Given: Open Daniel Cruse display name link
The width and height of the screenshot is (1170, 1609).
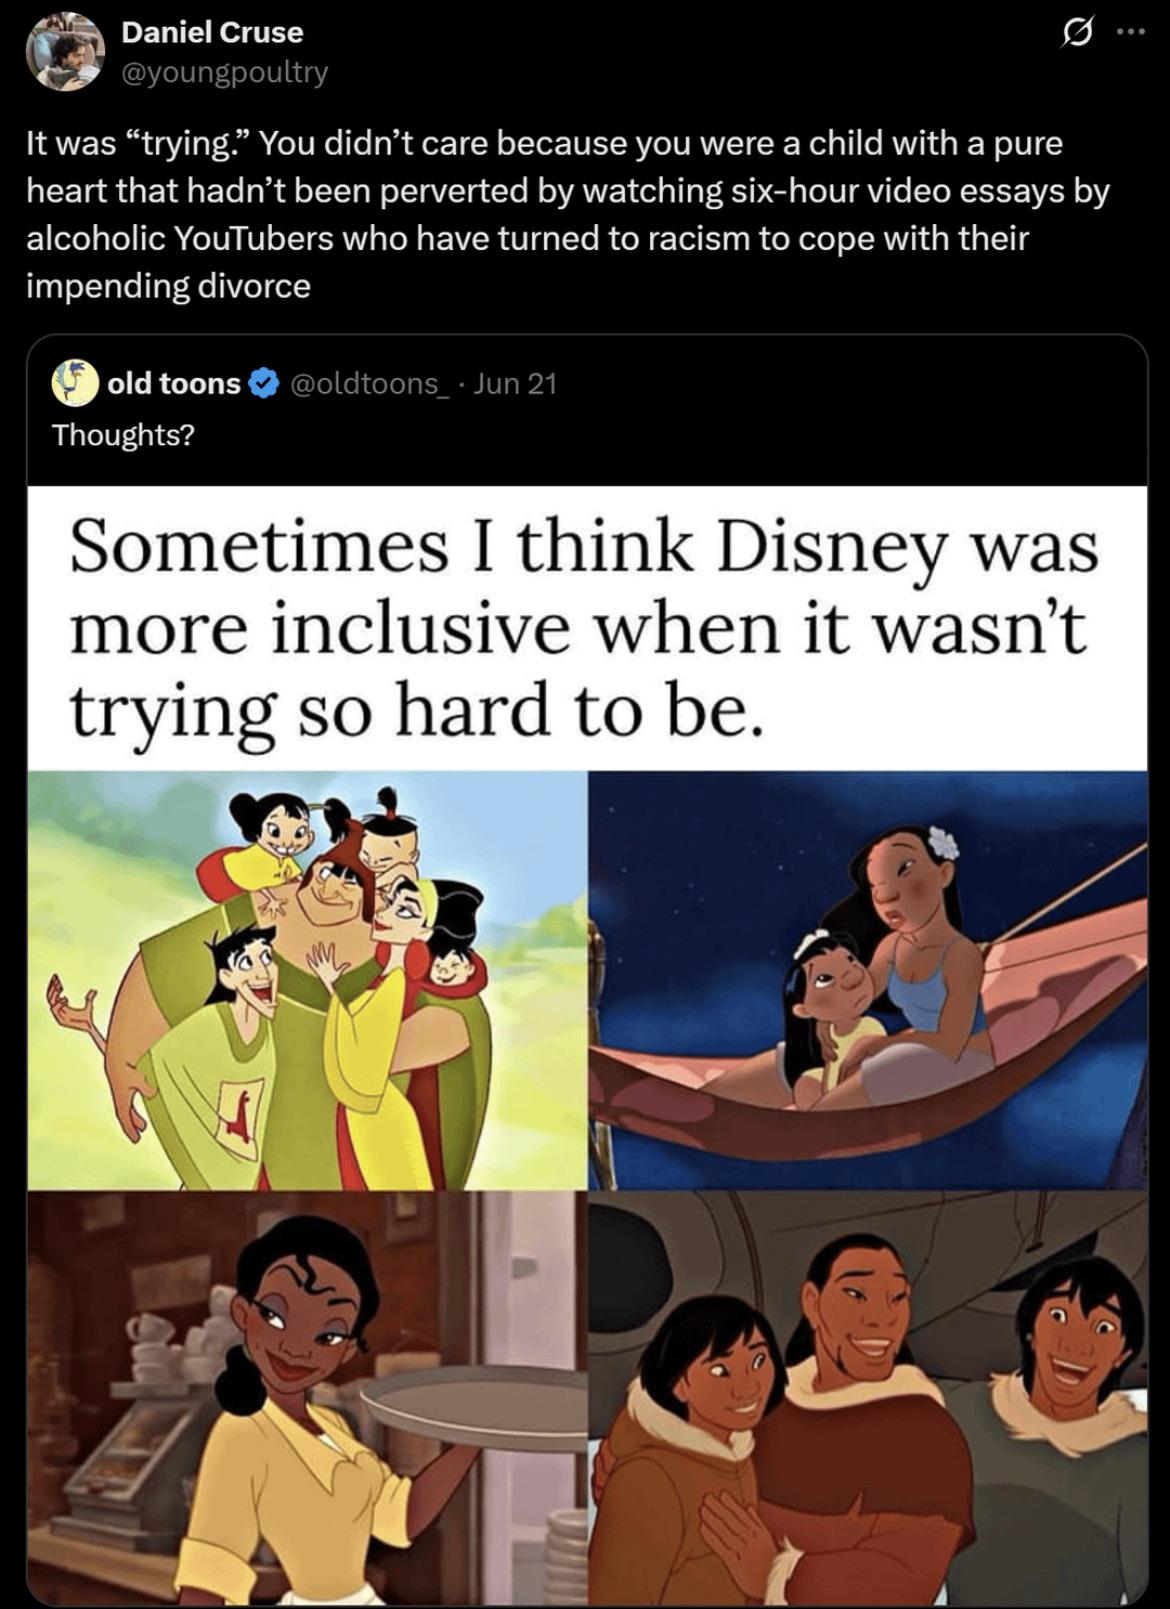Looking at the screenshot, I should pos(212,32).
